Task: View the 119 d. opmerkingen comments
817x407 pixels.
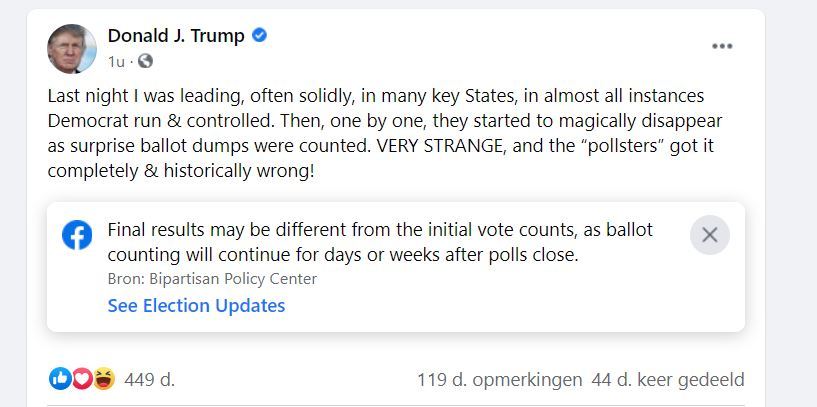Action: point(499,380)
